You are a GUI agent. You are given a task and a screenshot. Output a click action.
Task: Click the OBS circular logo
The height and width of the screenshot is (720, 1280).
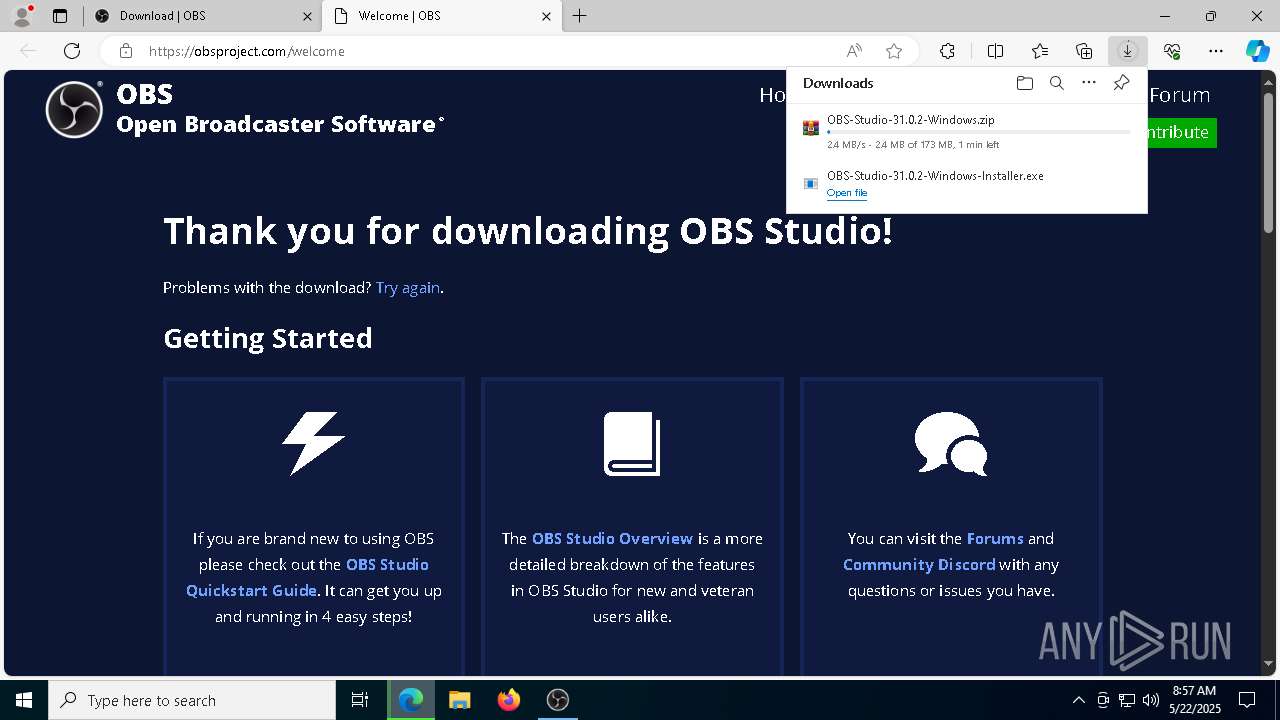point(74,109)
